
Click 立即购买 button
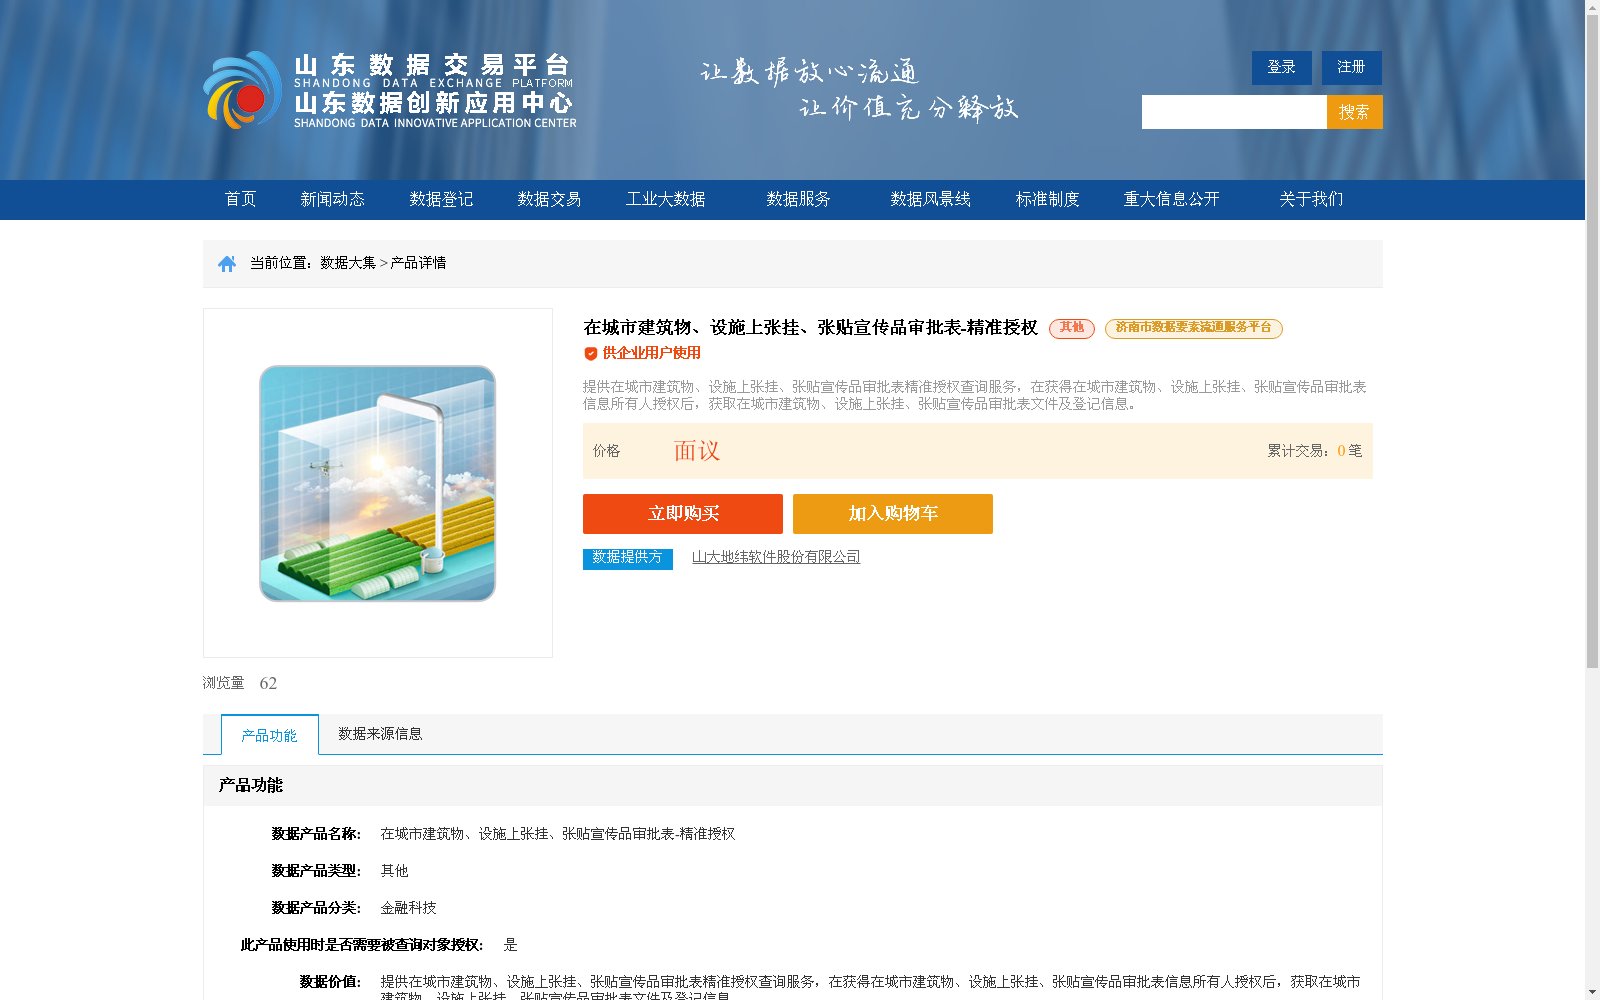[683, 514]
